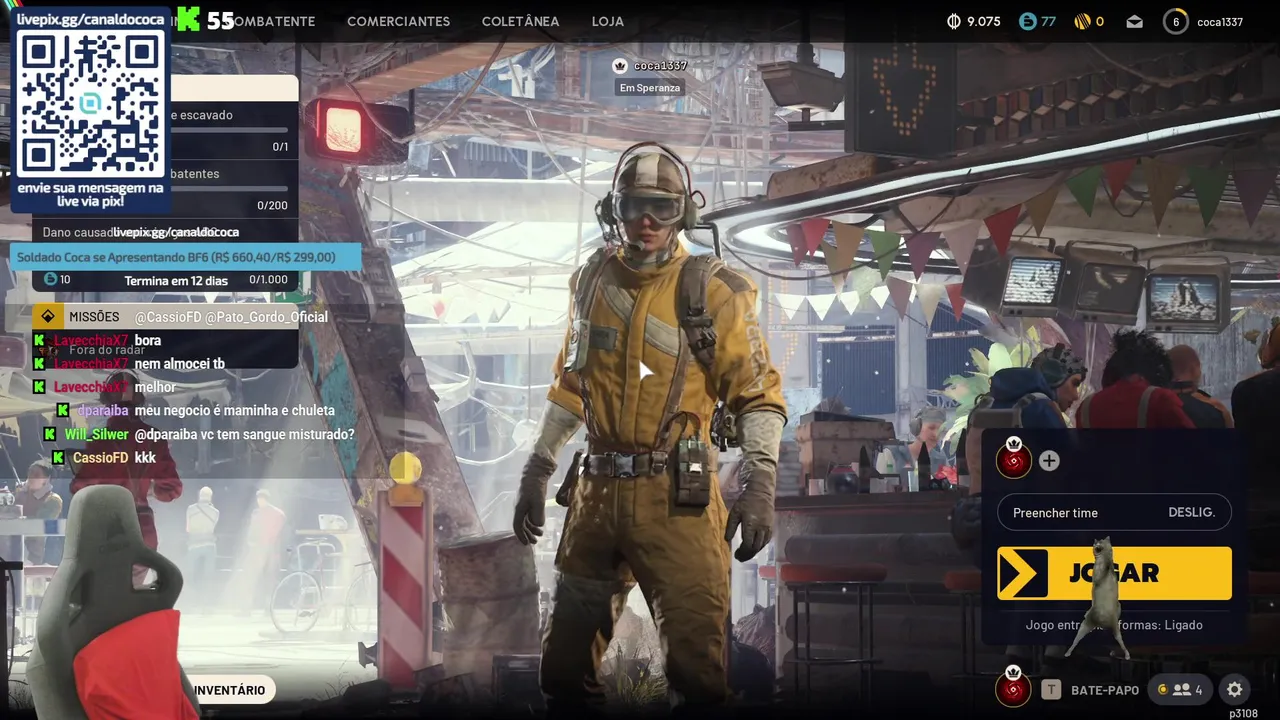The height and width of the screenshot is (720, 1280).
Task: Open the COMERCIANTES tab
Action: 398,21
